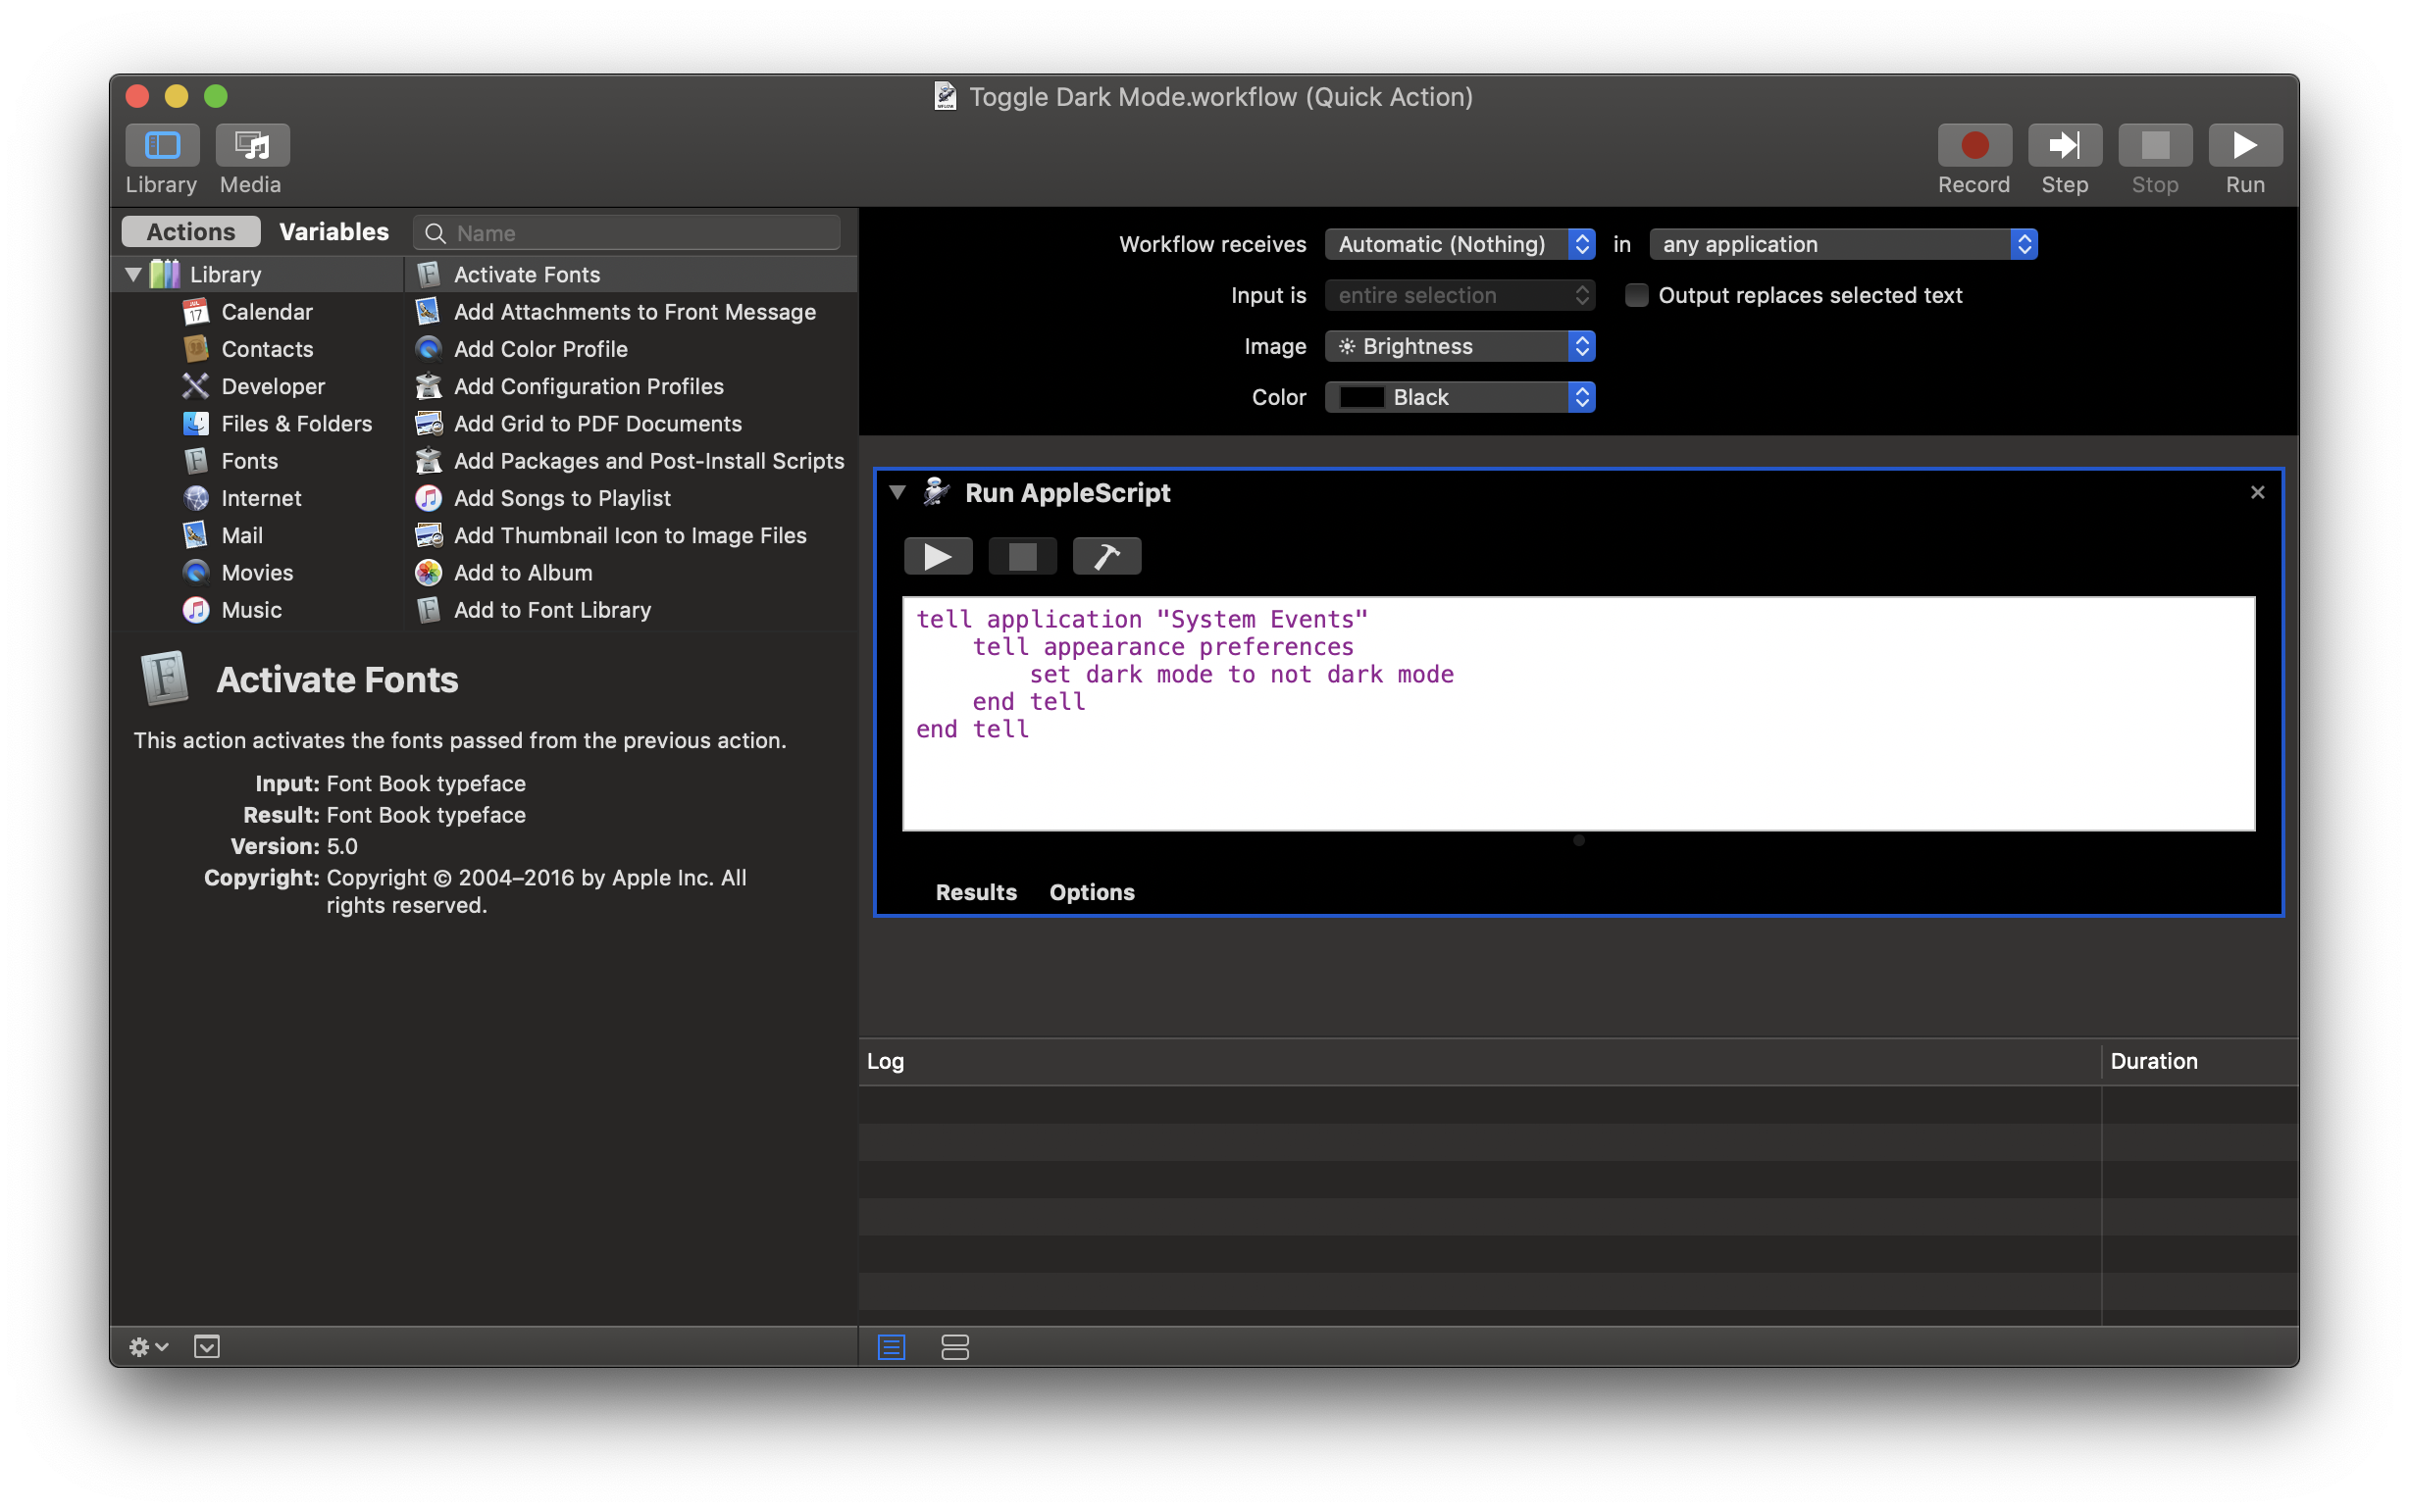The width and height of the screenshot is (2409, 1512).
Task: Open the gear action menu
Action: click(148, 1347)
